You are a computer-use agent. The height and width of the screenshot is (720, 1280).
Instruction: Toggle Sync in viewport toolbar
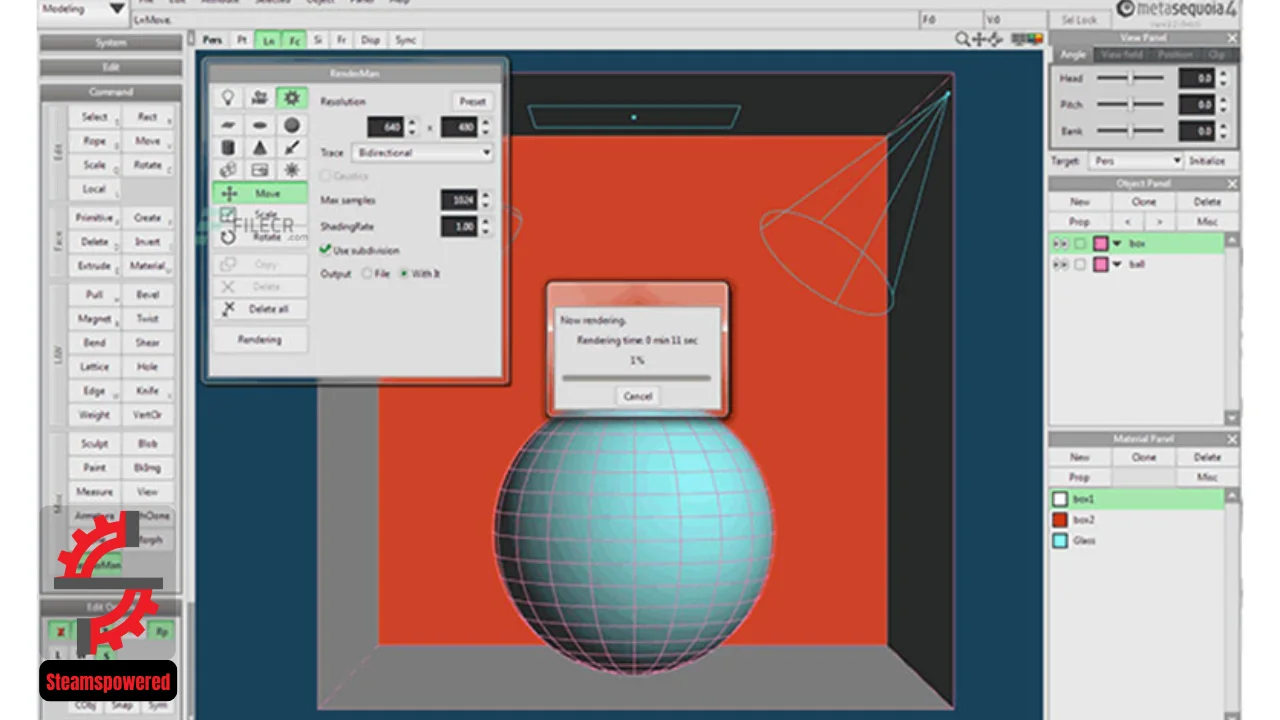pos(405,40)
